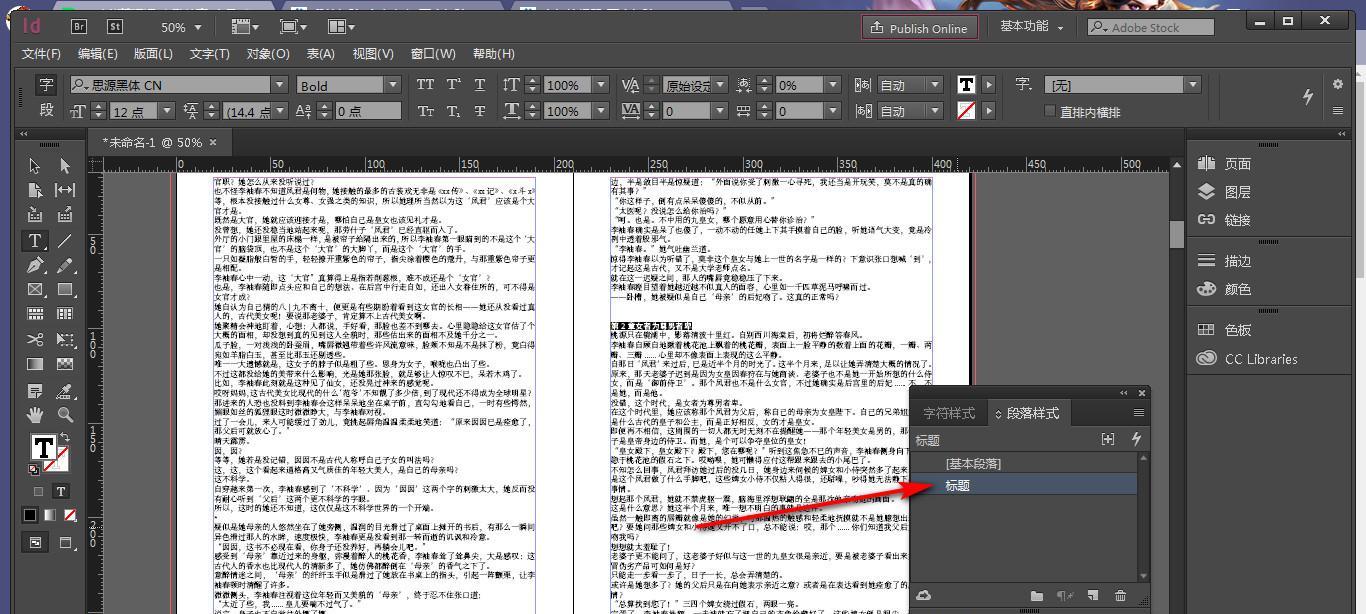Select the Note tool
1366x614 pixels.
tap(35, 391)
